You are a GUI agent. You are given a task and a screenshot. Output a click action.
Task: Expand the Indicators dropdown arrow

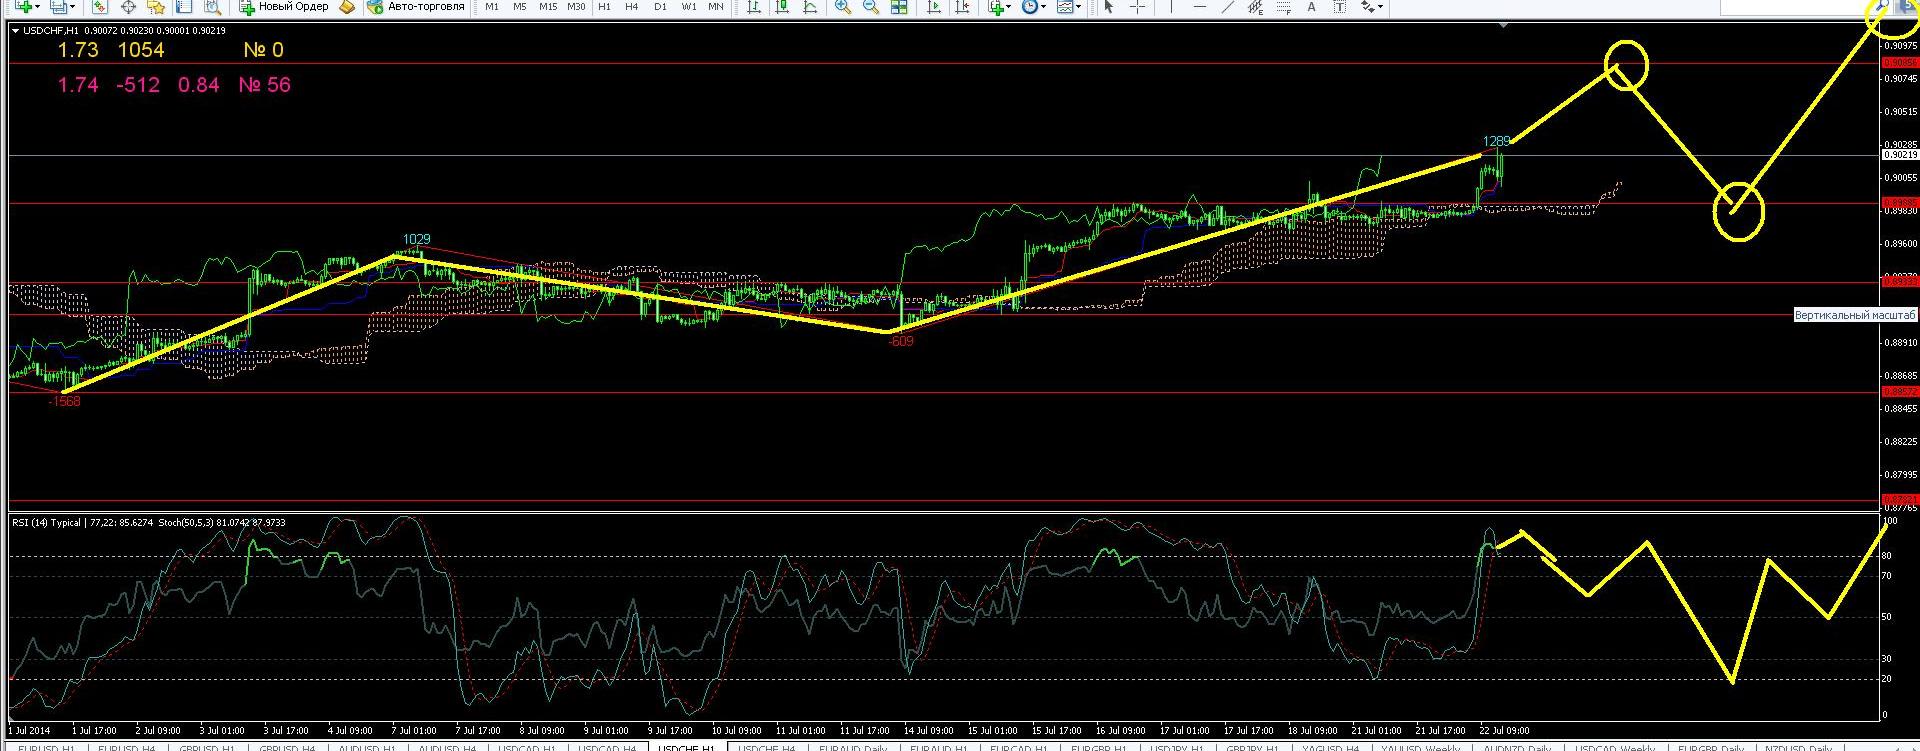[x=1009, y=7]
